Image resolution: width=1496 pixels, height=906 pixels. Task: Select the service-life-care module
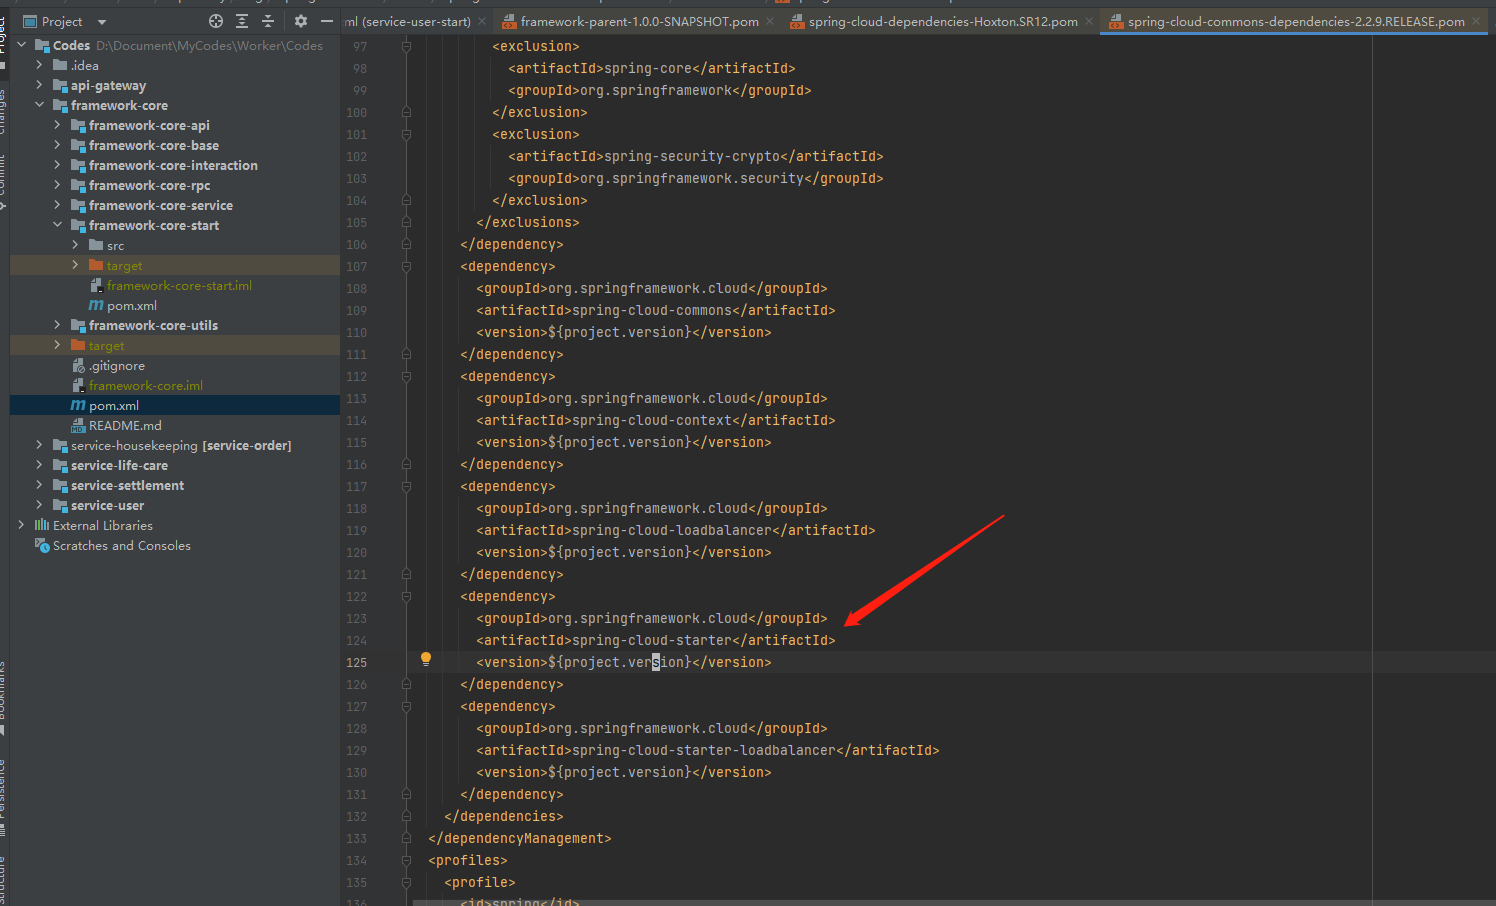pos(119,466)
